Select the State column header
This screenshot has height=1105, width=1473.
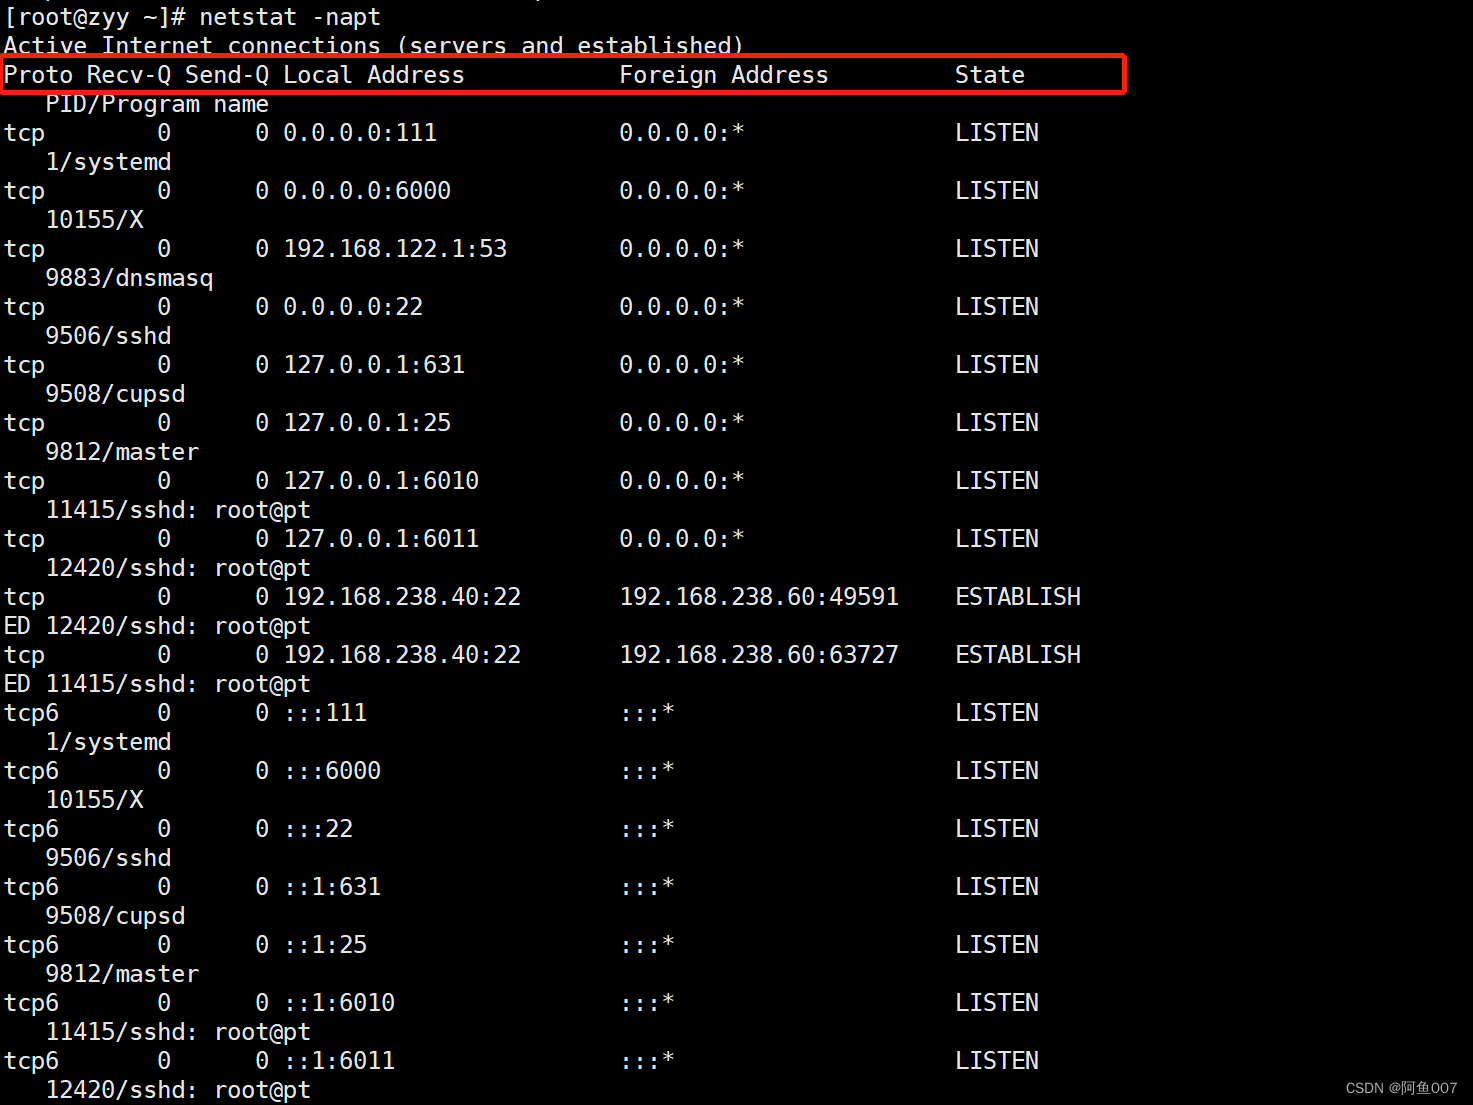[989, 74]
